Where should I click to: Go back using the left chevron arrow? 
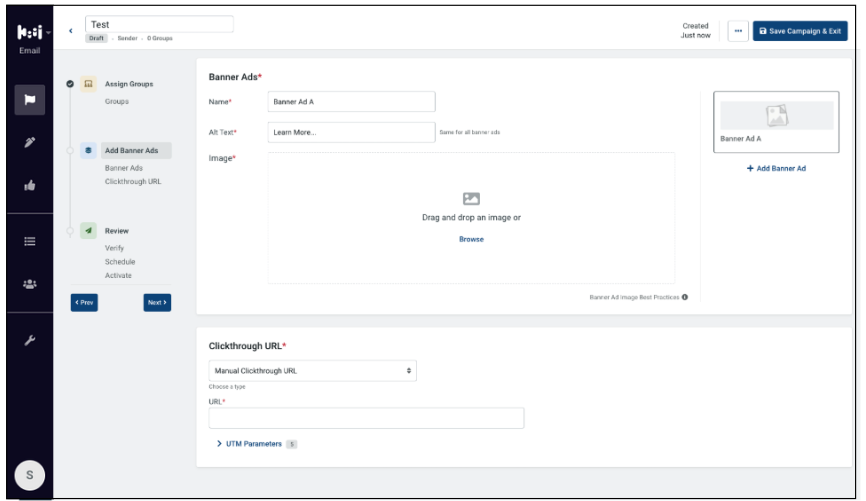point(71,31)
